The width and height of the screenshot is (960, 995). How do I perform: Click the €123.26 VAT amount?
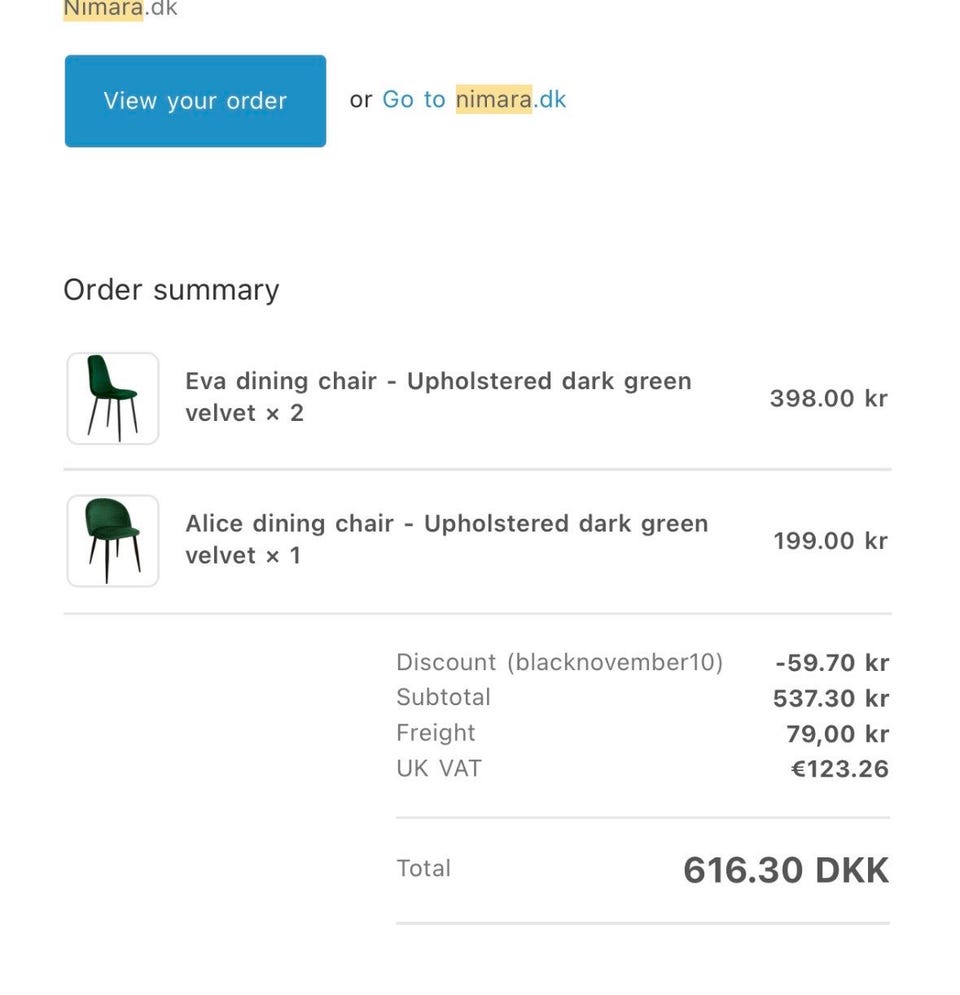click(x=839, y=769)
